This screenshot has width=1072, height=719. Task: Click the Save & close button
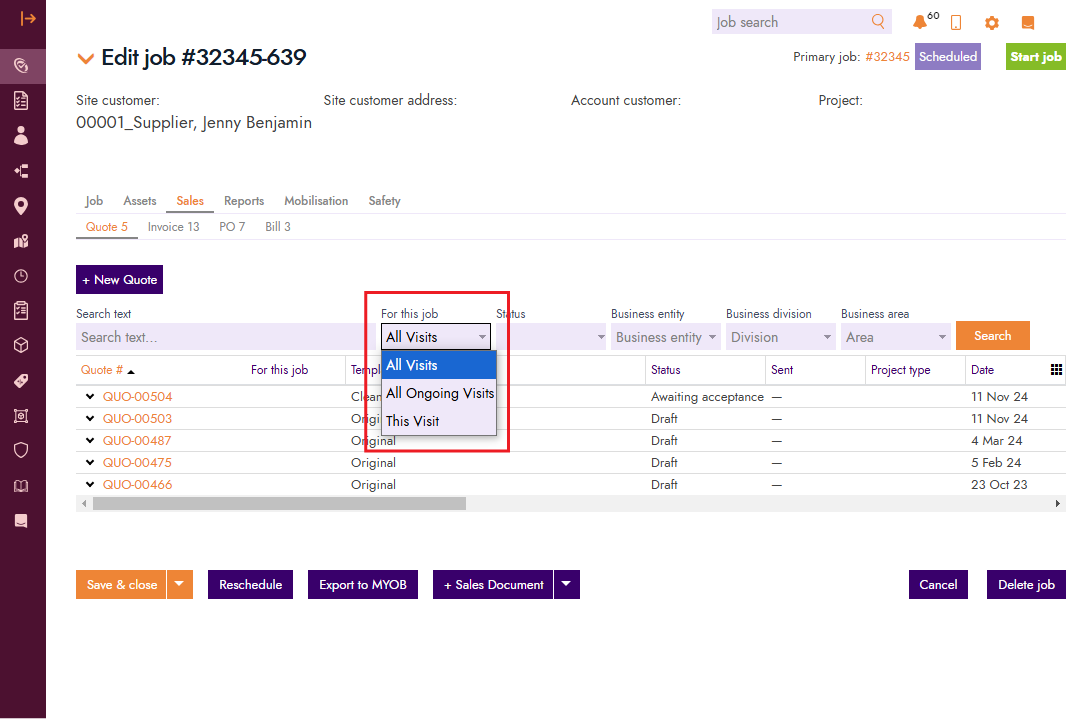tap(121, 584)
